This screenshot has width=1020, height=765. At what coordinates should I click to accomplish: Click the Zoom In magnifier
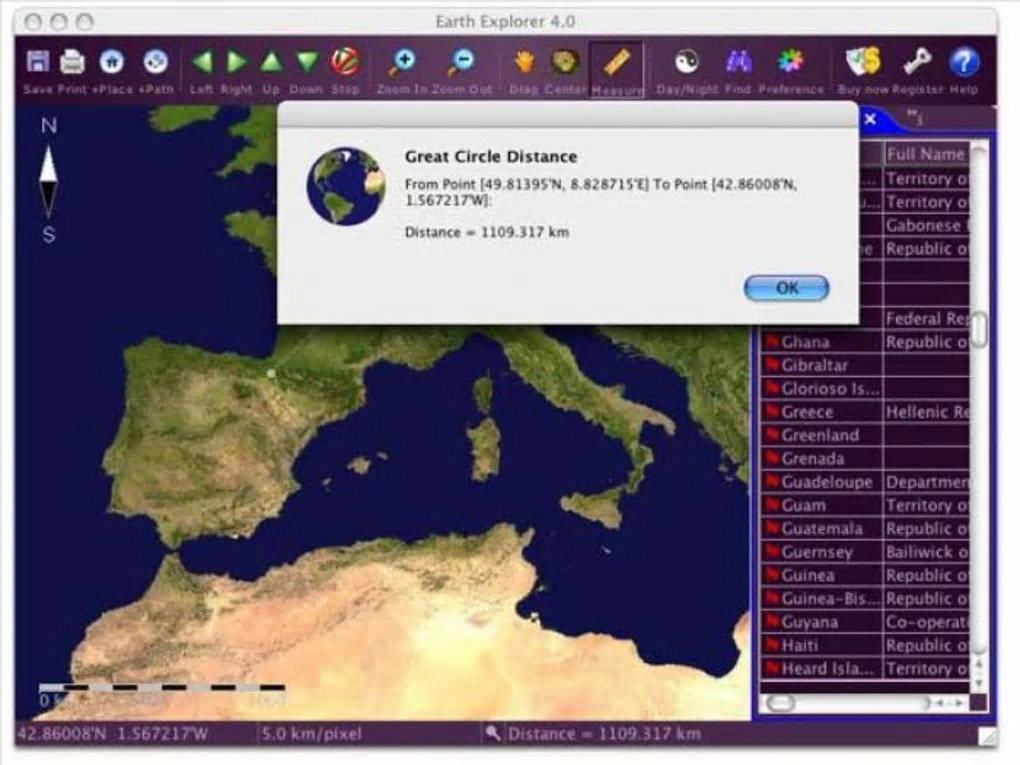click(402, 62)
